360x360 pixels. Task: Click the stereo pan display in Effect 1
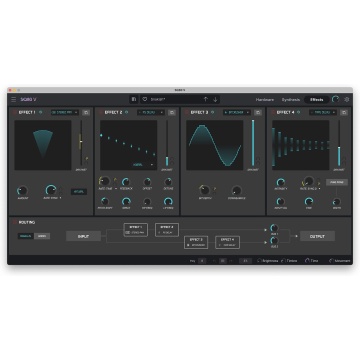(43, 145)
